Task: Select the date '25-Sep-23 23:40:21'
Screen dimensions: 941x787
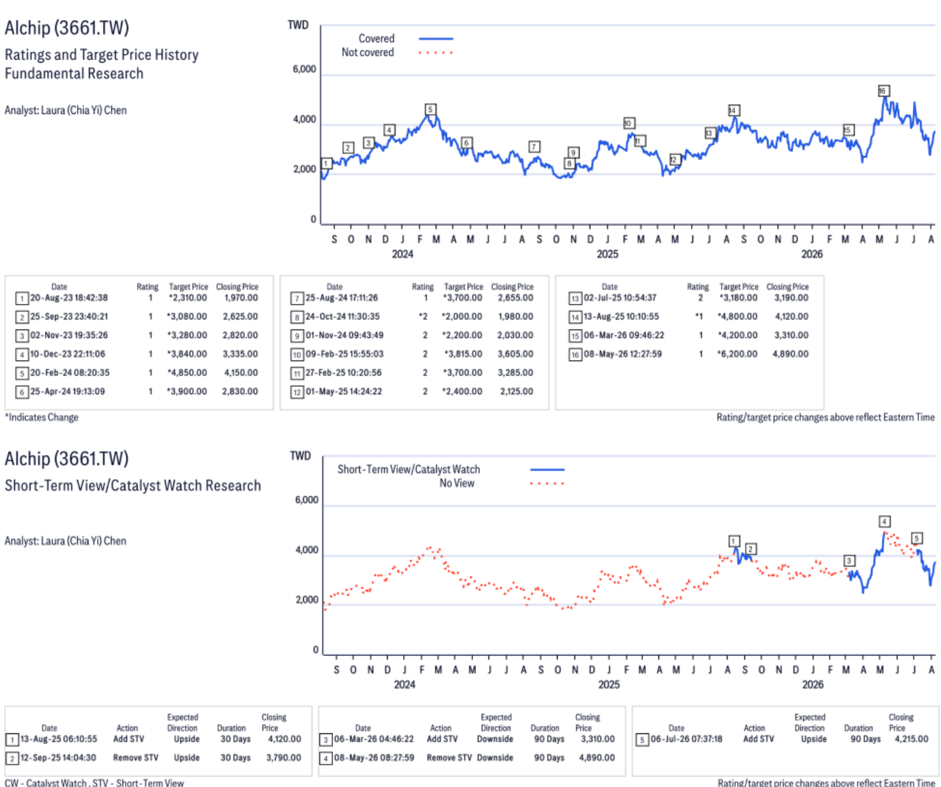Action: [69, 316]
